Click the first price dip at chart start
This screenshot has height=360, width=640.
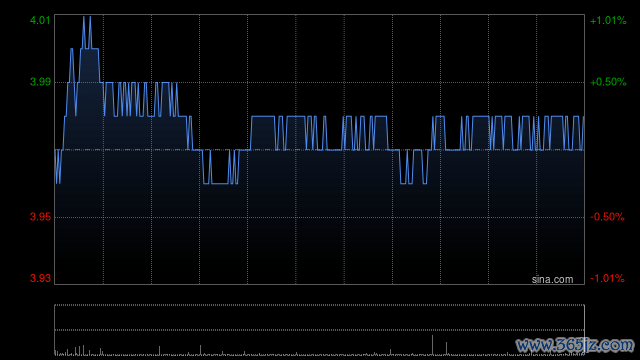[58, 180]
